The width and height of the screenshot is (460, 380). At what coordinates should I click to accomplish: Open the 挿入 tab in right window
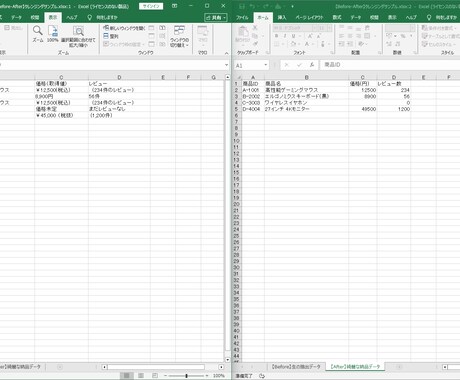(282, 17)
